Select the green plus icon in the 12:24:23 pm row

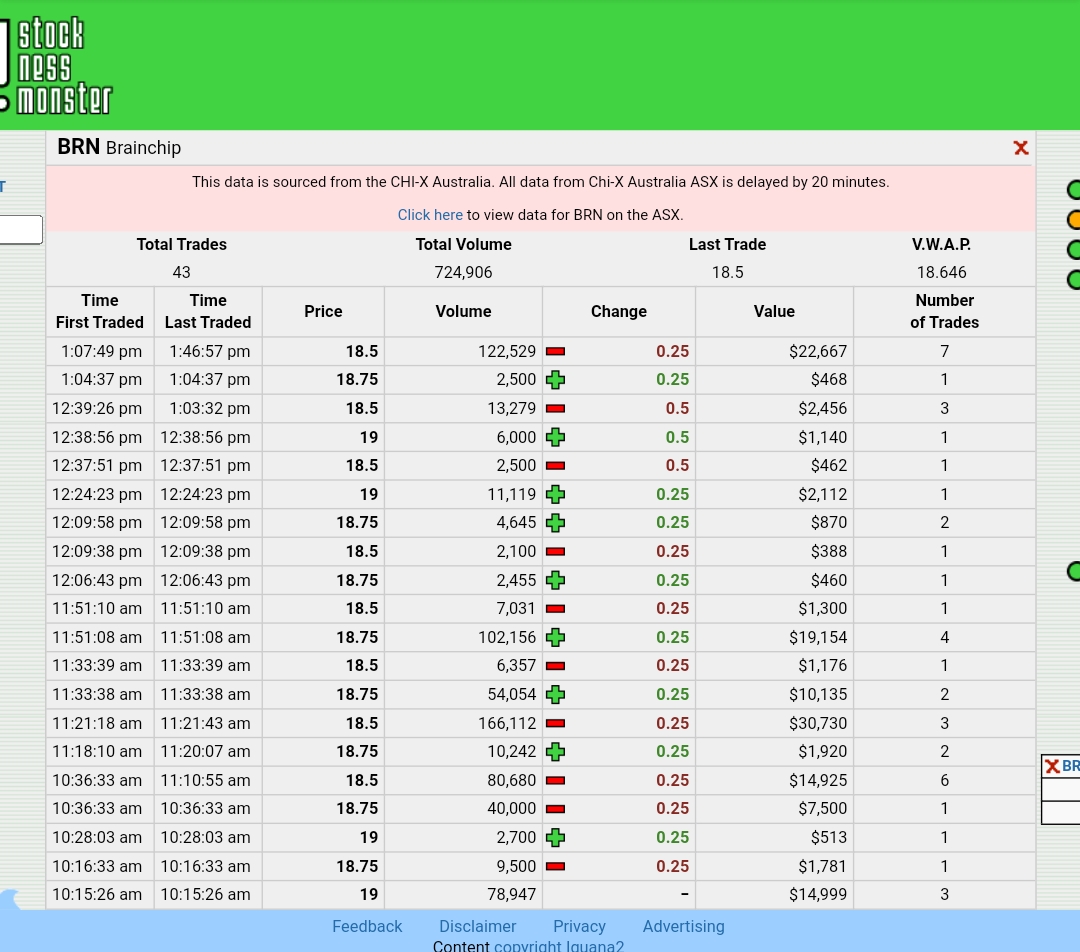click(555, 495)
